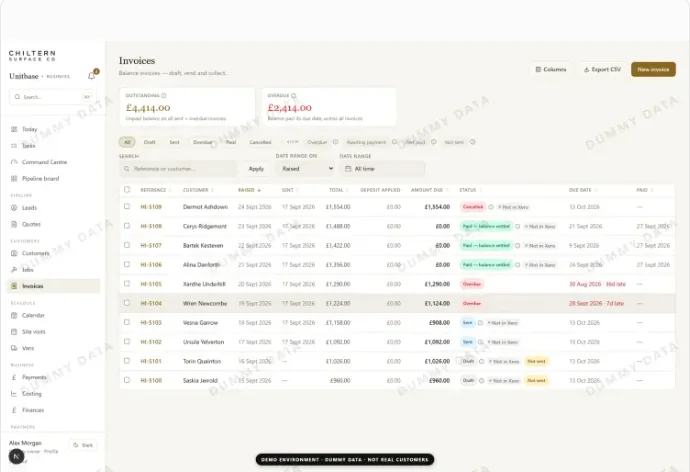Click the Vans truck icon
Screen dimensions: 690x472
14,348
